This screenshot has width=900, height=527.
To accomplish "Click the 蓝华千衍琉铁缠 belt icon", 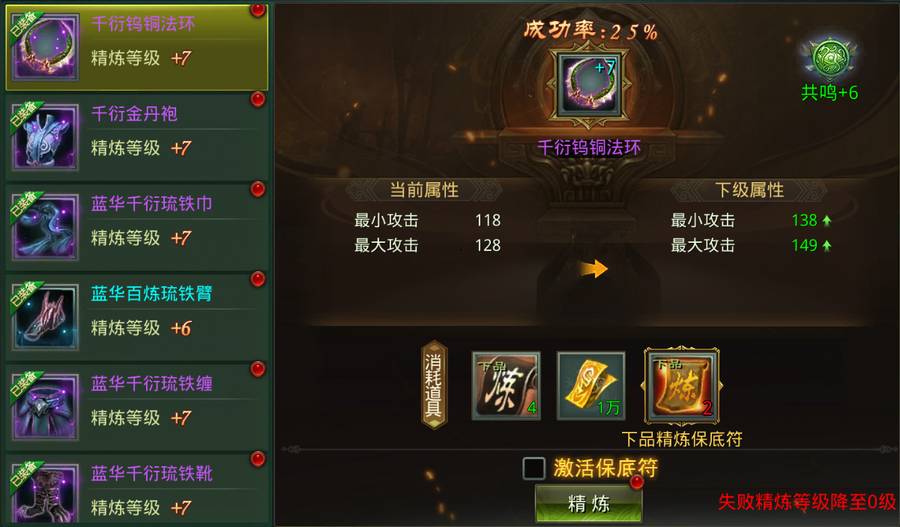I will point(45,406).
